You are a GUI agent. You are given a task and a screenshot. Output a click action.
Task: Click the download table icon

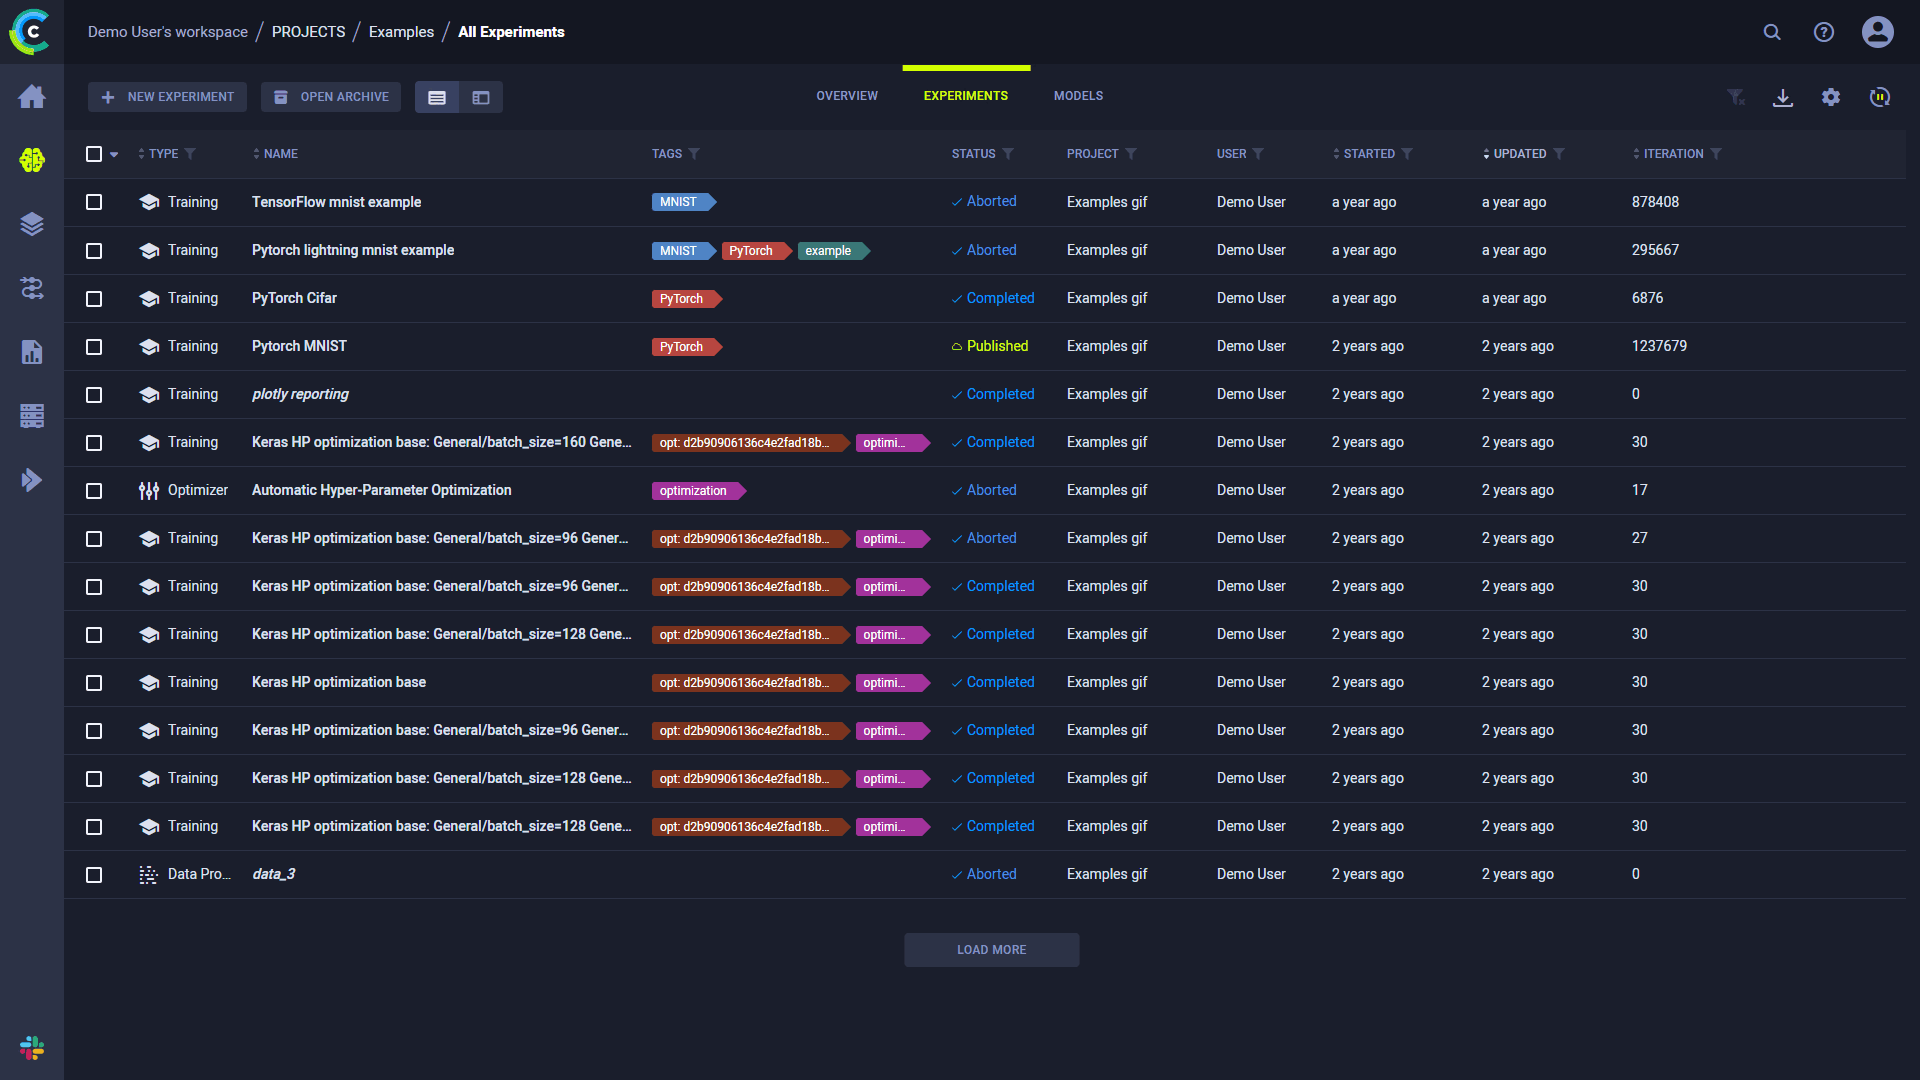coord(1783,97)
